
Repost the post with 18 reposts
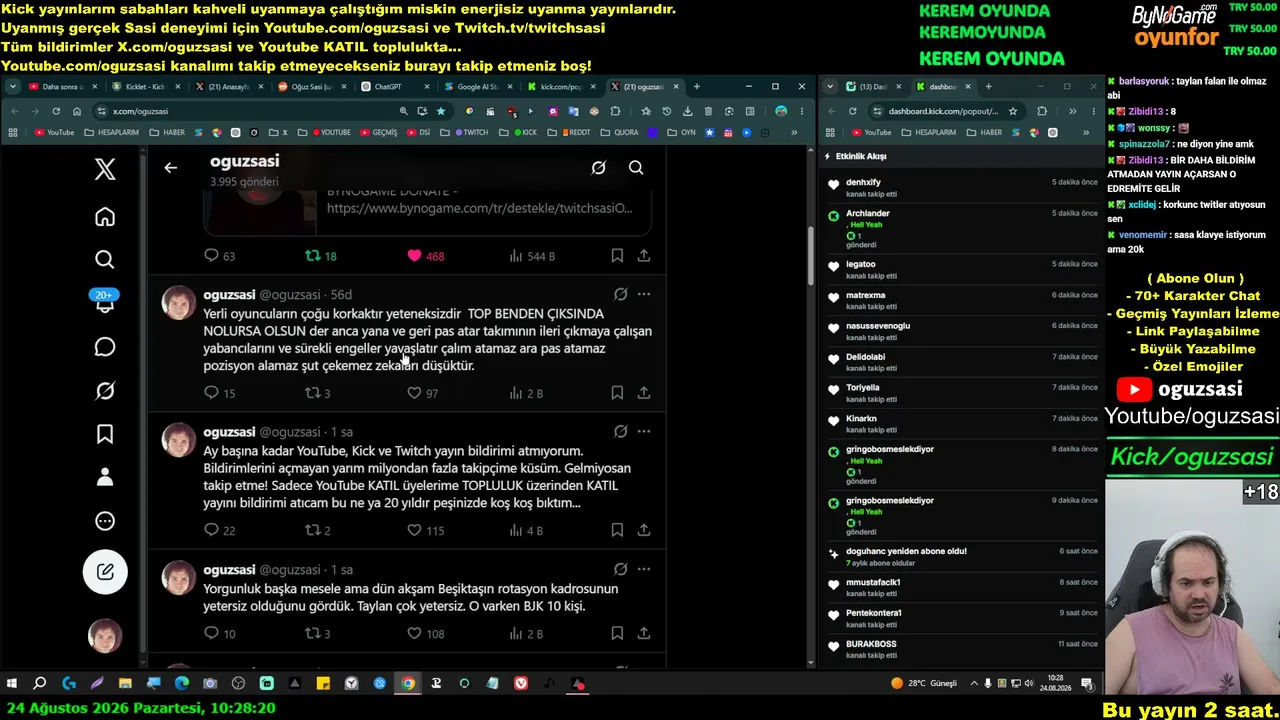(320, 256)
